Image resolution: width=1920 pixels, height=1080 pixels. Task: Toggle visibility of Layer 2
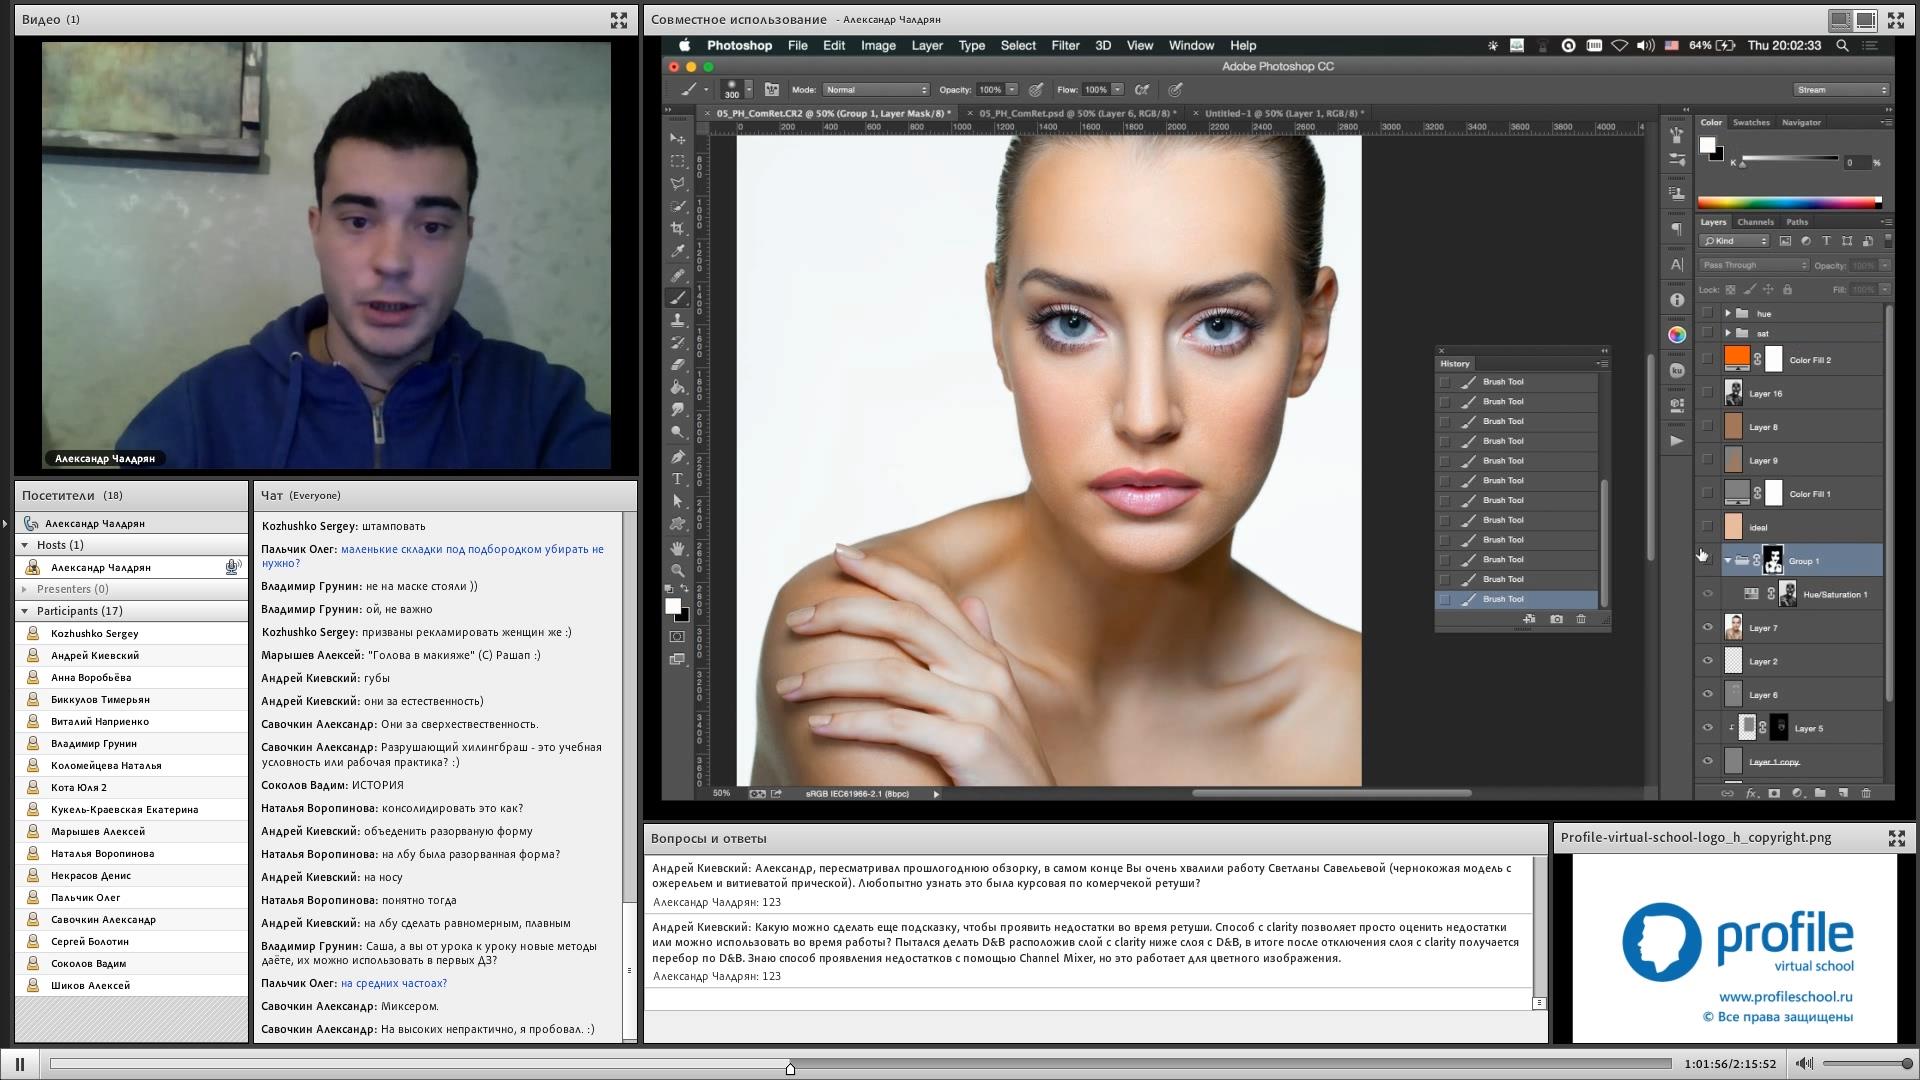click(x=1707, y=661)
